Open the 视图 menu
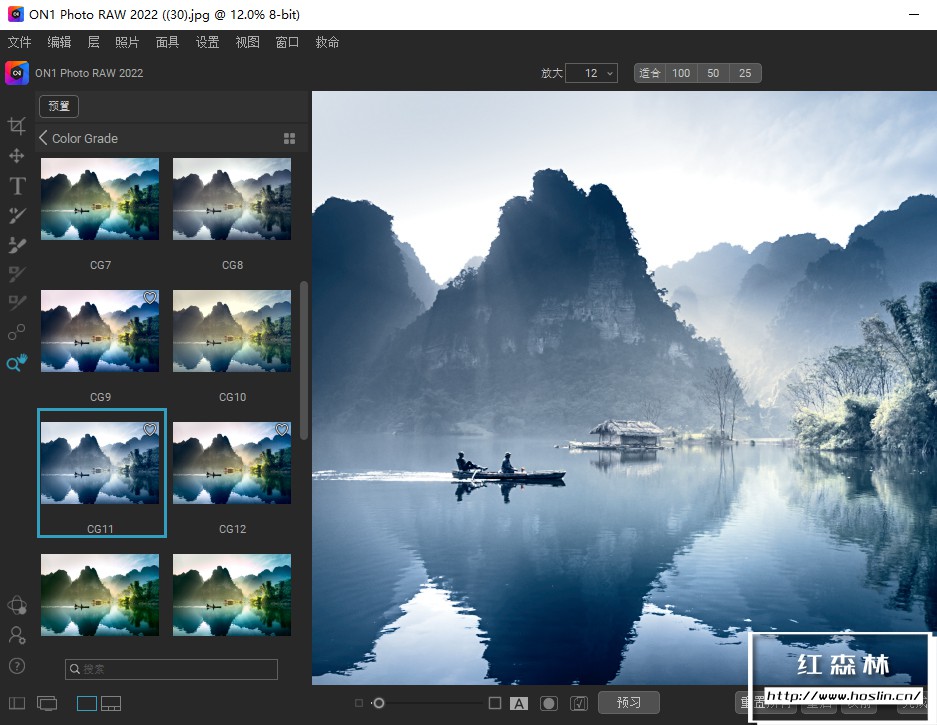This screenshot has height=725, width=937. [x=247, y=42]
